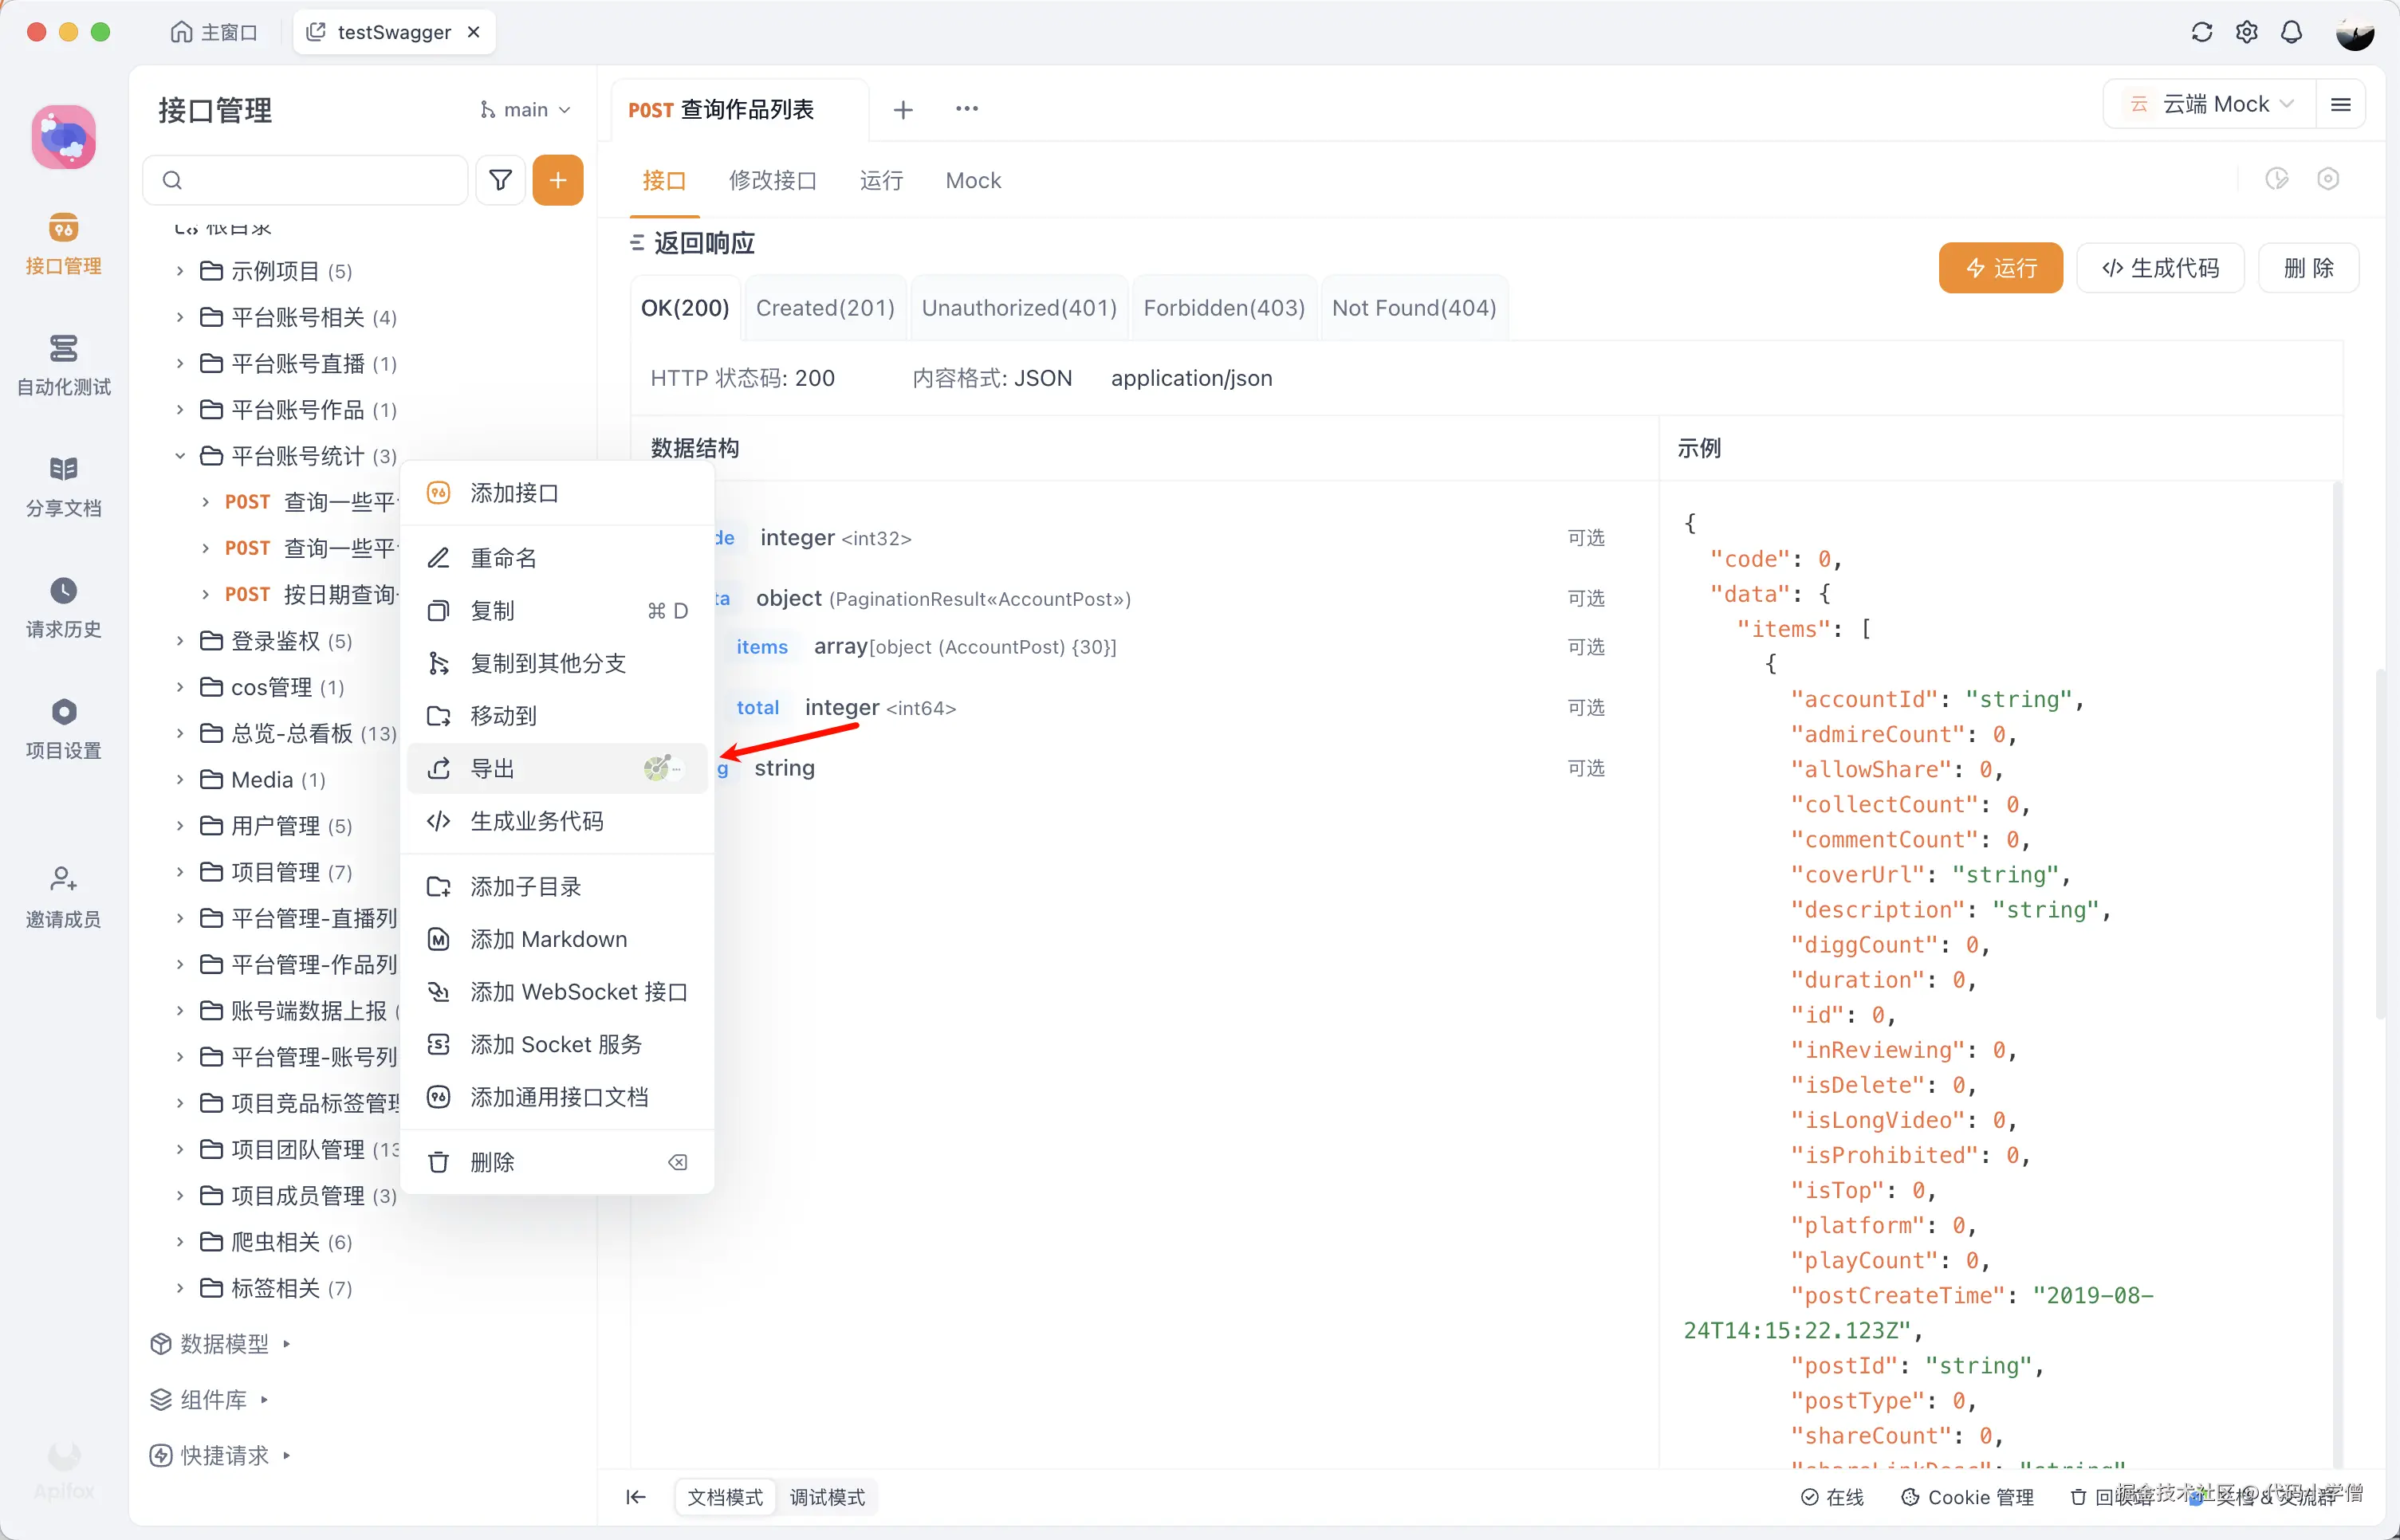Expand the 登录鉴权 folder

click(x=180, y=641)
